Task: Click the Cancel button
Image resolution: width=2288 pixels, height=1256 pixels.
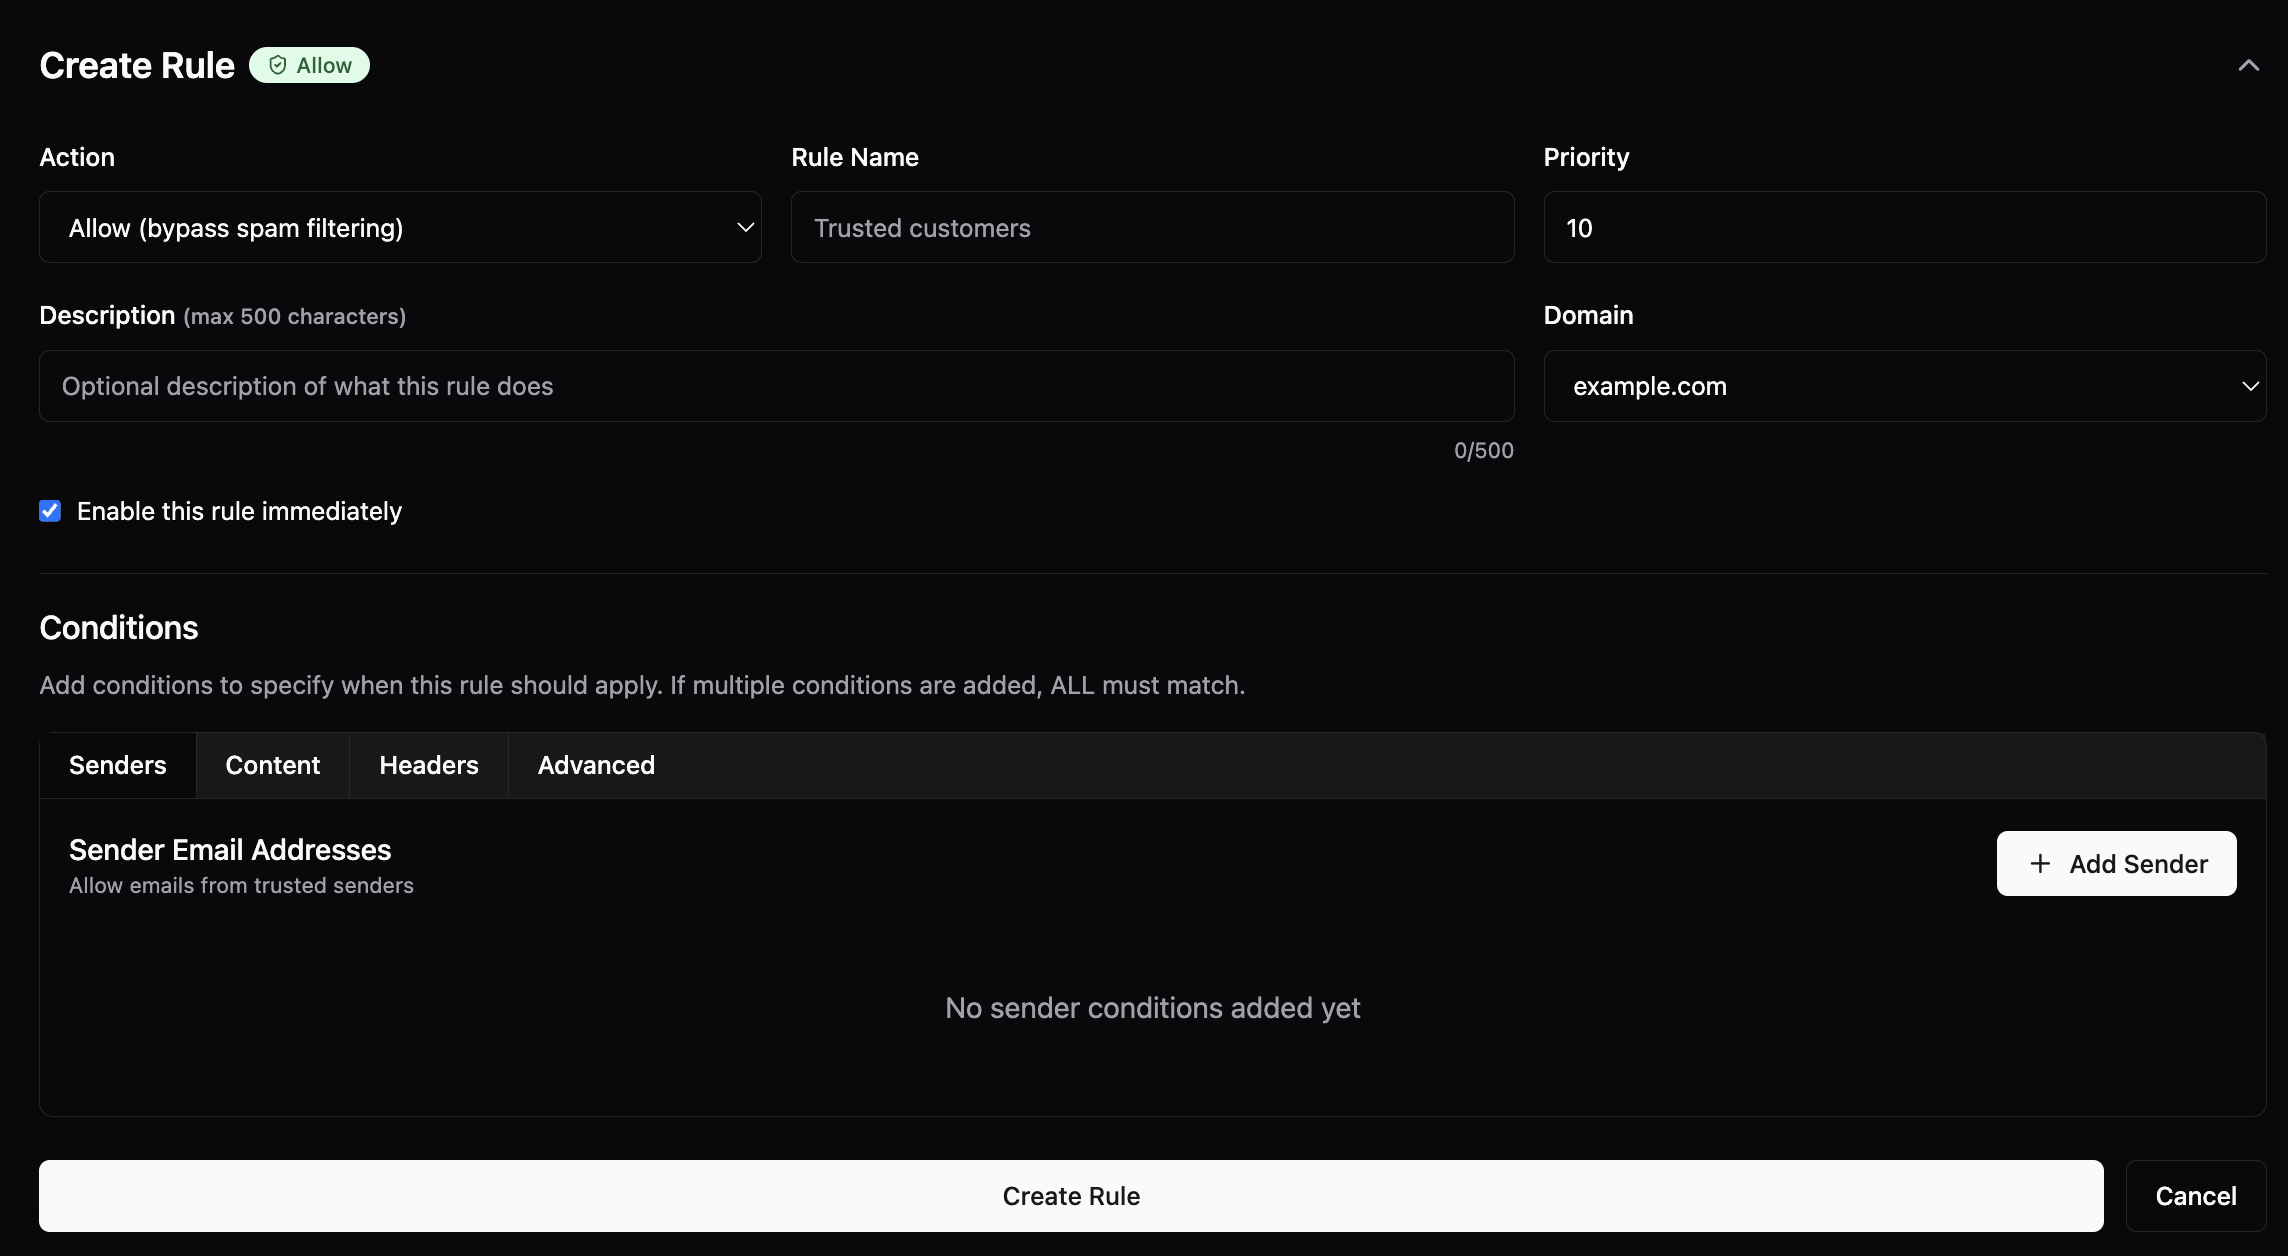Action: [2195, 1196]
